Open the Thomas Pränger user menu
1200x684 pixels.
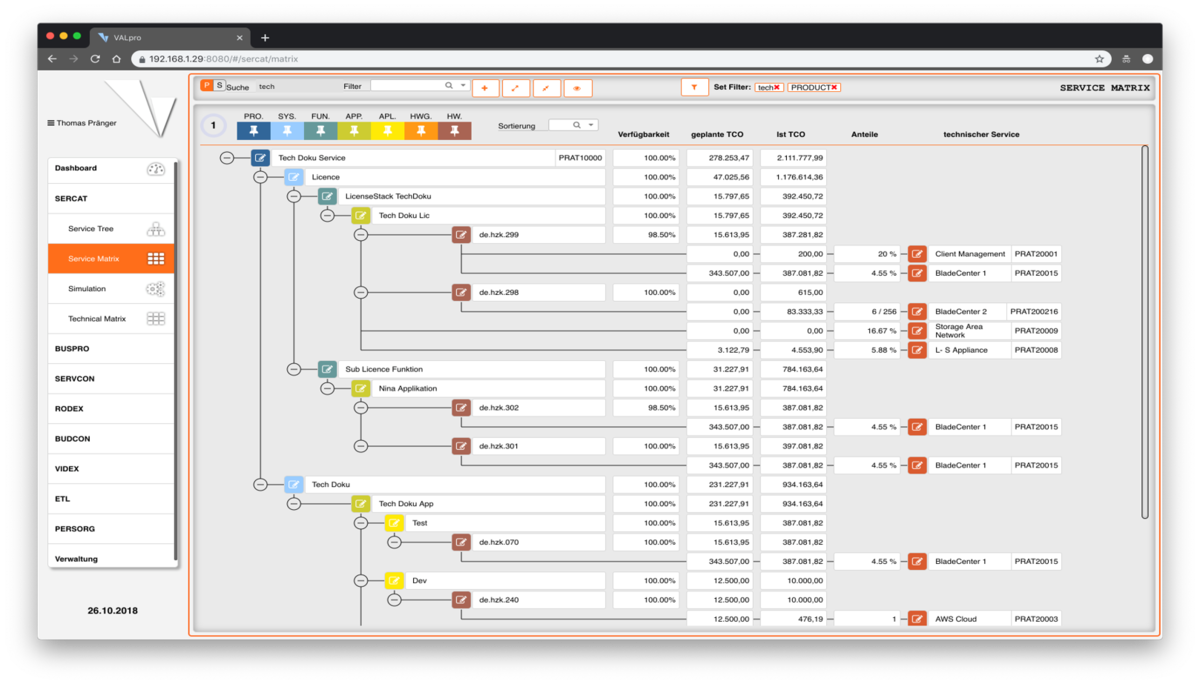[82, 123]
